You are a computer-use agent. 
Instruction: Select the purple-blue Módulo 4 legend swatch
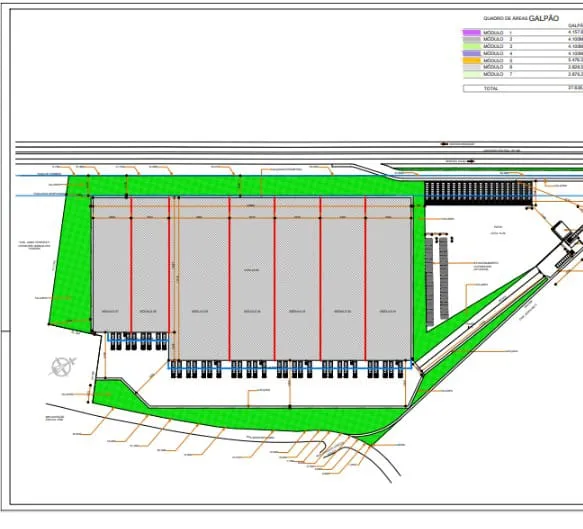[x=472, y=54]
